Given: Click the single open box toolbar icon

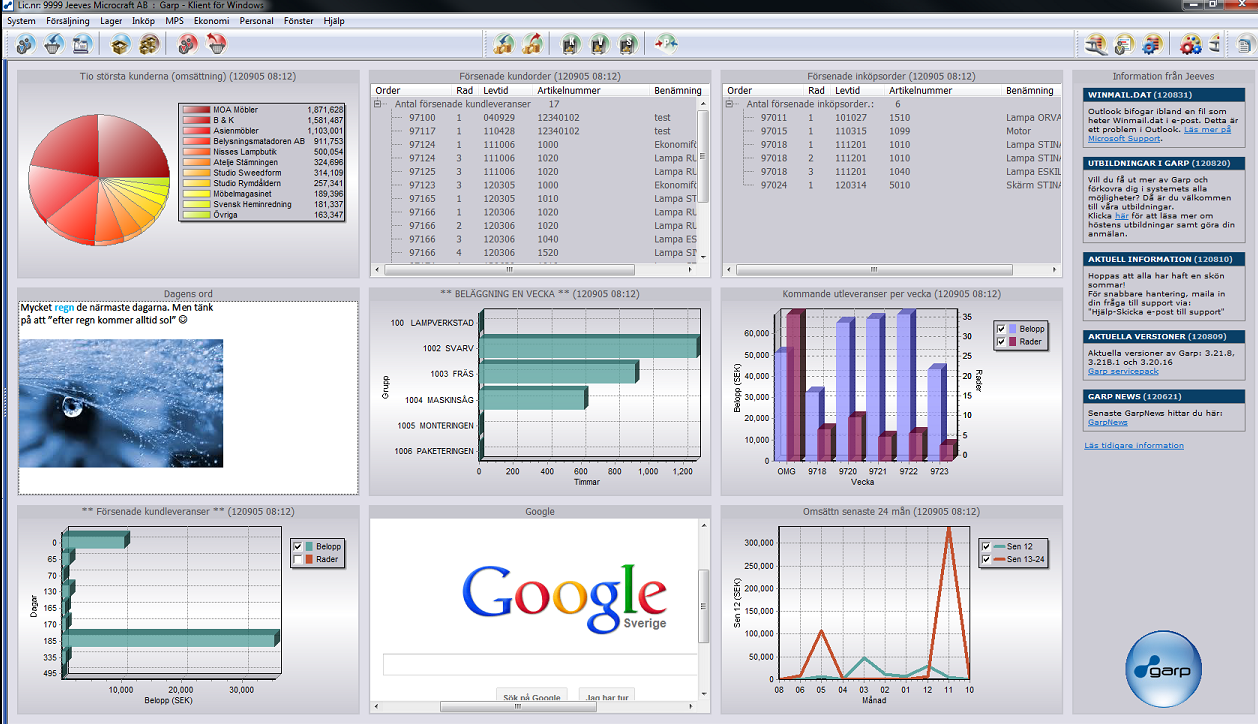Looking at the screenshot, I should [x=121, y=44].
